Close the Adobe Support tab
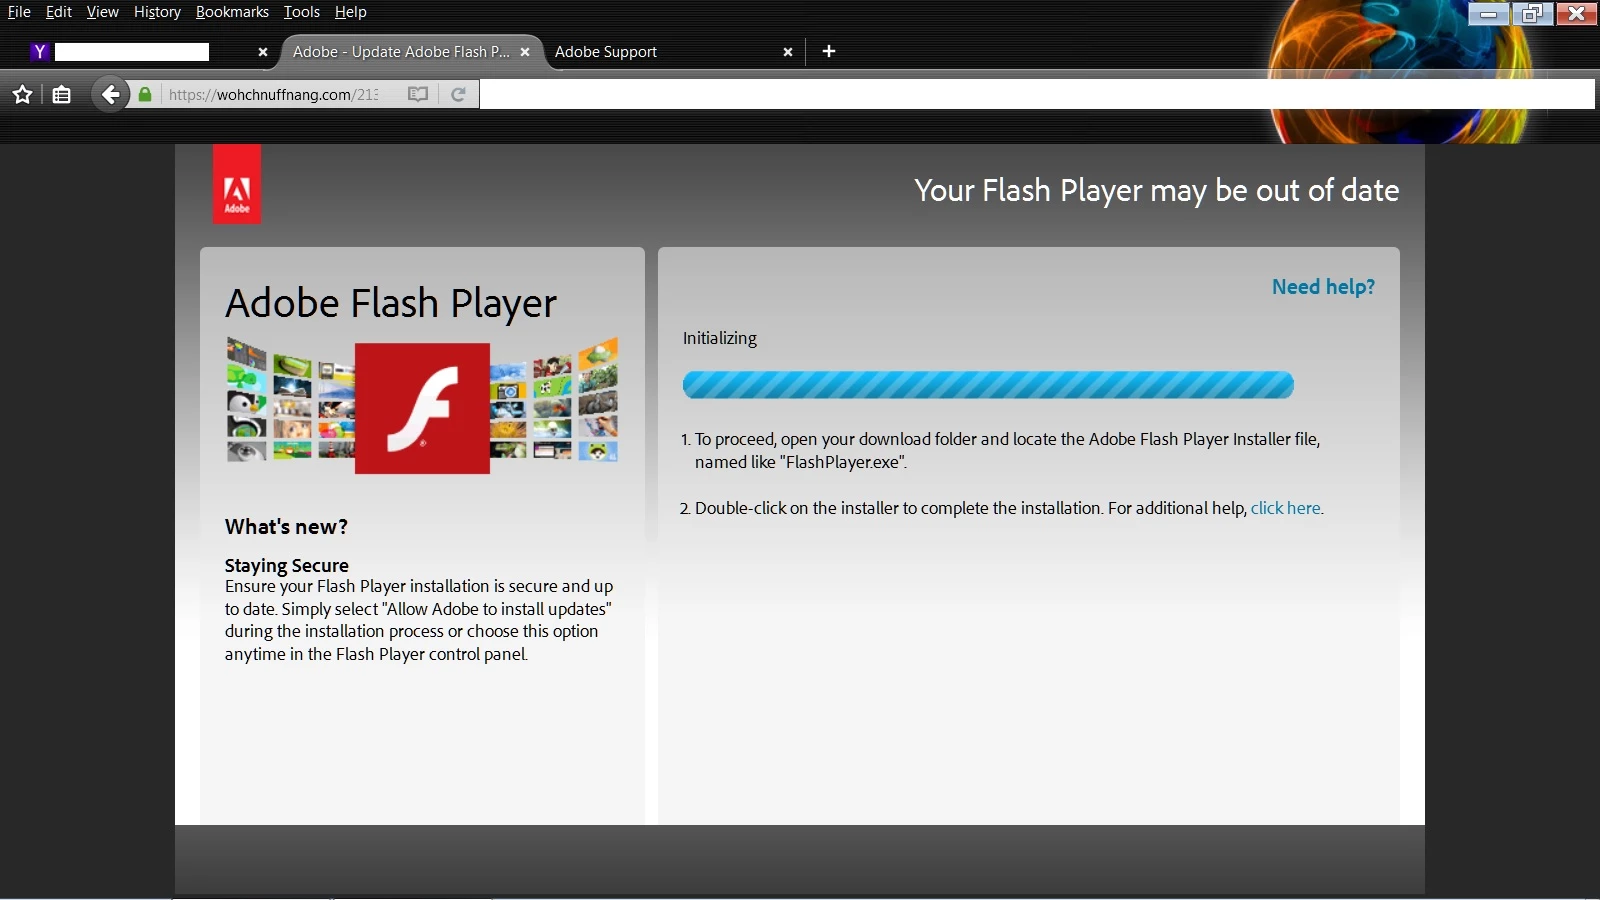The width and height of the screenshot is (1600, 900). pyautogui.click(x=787, y=52)
